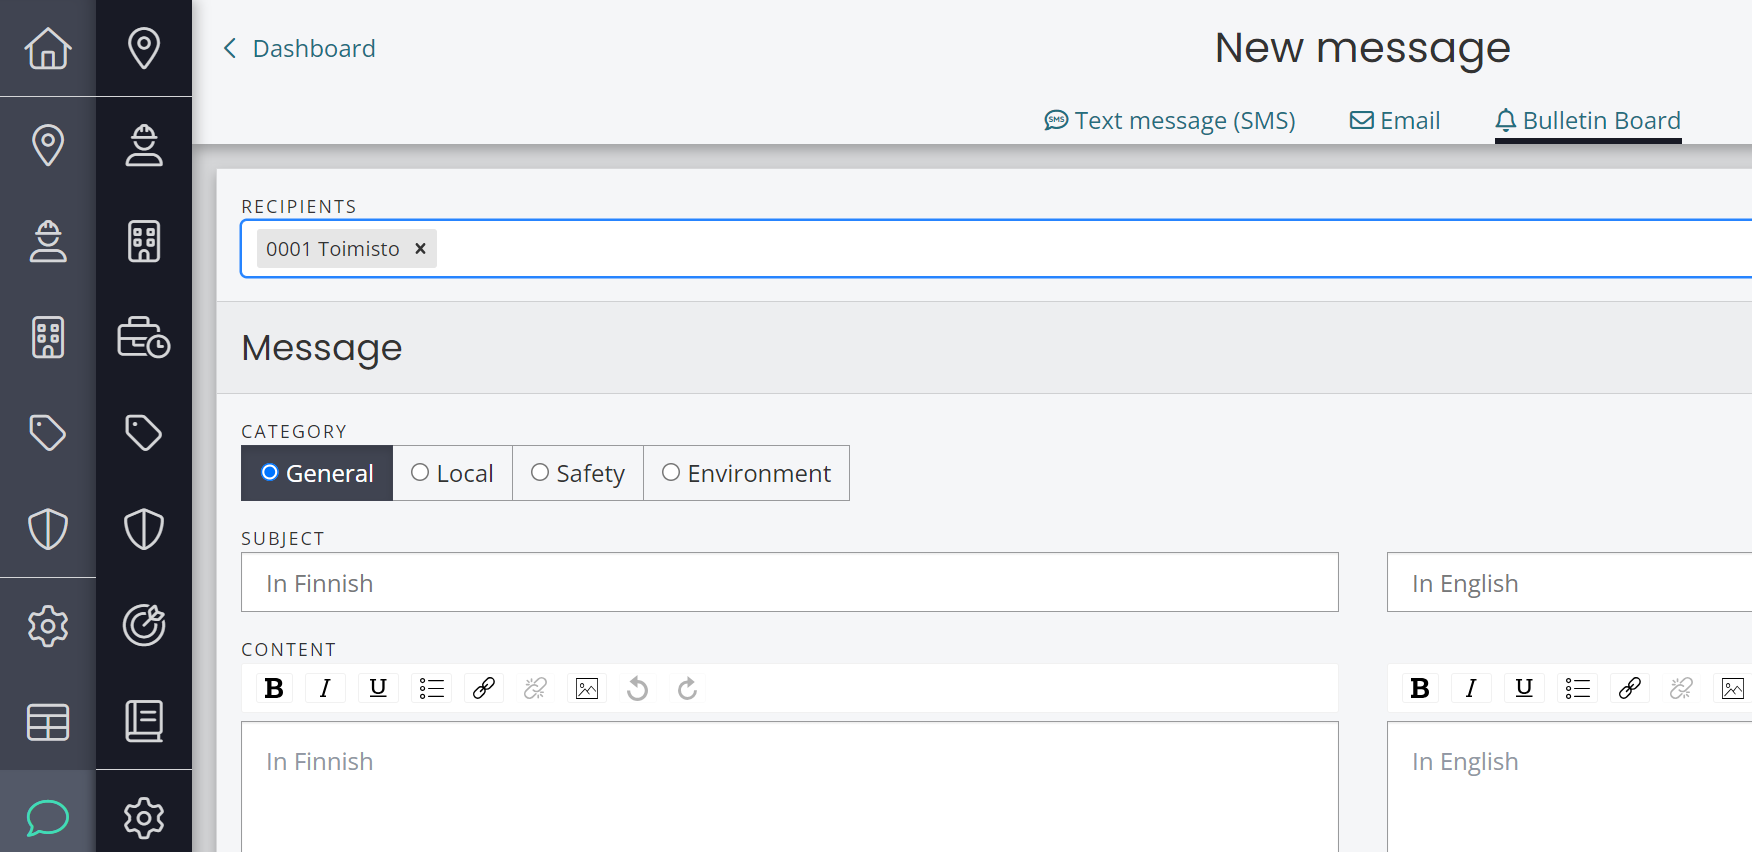Remove 0001 Toimisto recipient tag

(421, 249)
